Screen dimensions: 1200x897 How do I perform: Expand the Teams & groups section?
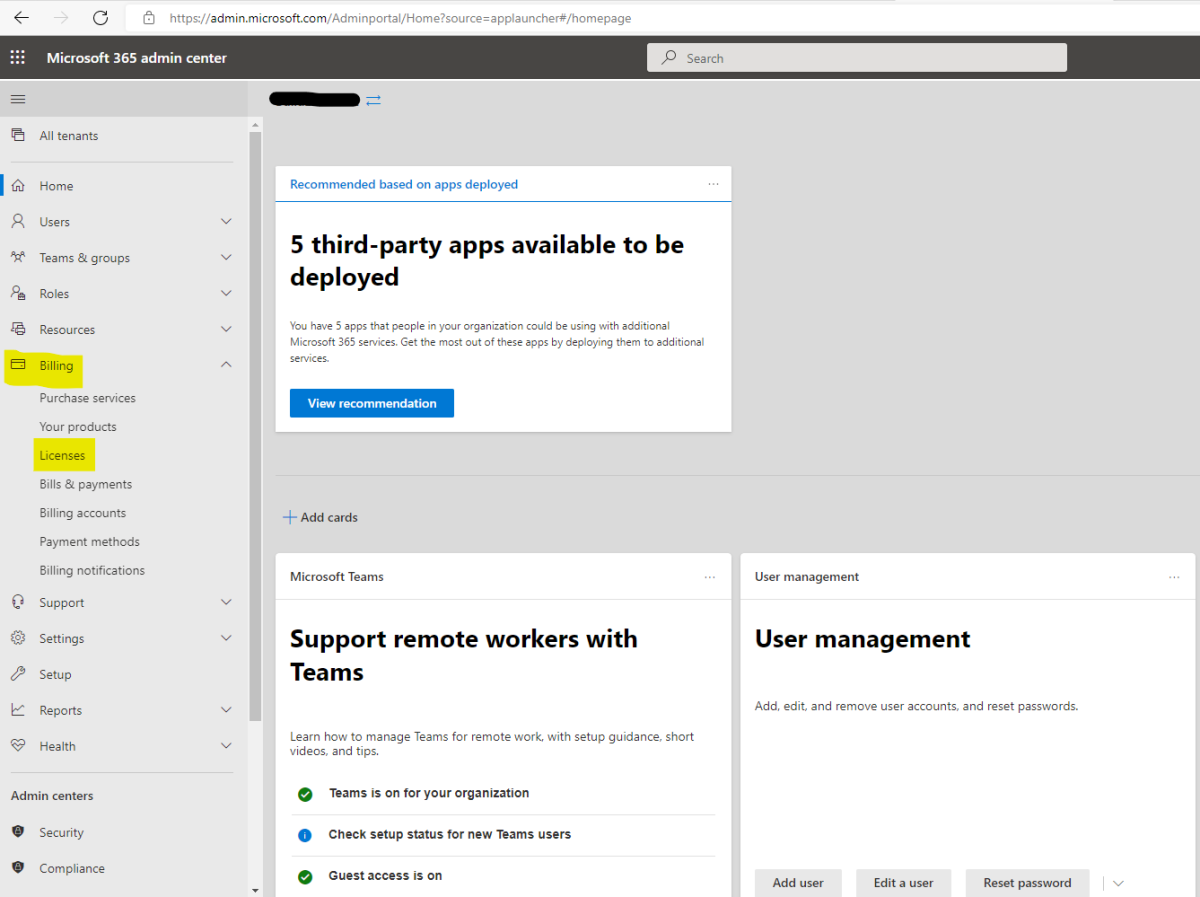(226, 257)
